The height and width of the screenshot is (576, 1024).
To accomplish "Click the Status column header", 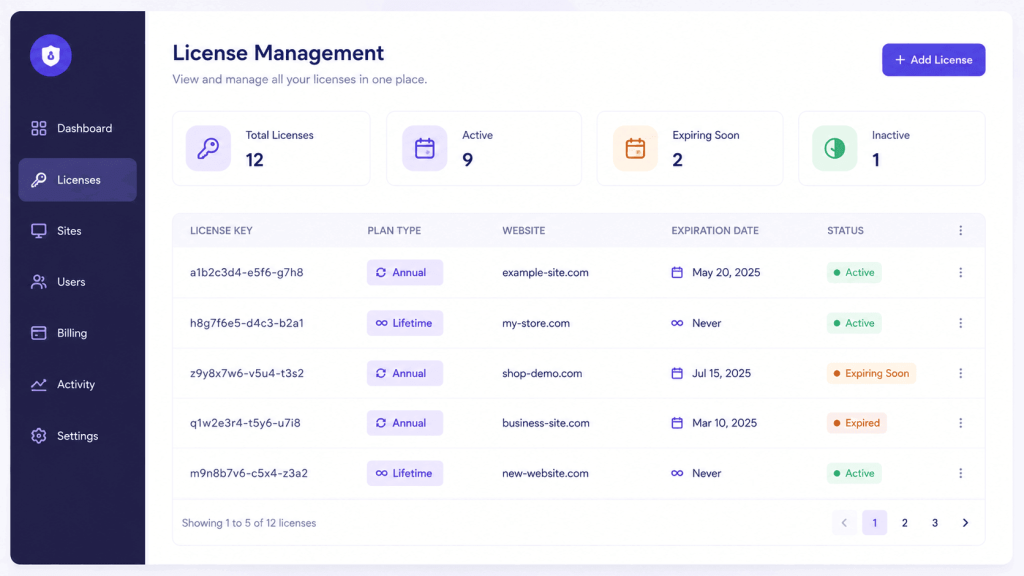I will (x=846, y=231).
